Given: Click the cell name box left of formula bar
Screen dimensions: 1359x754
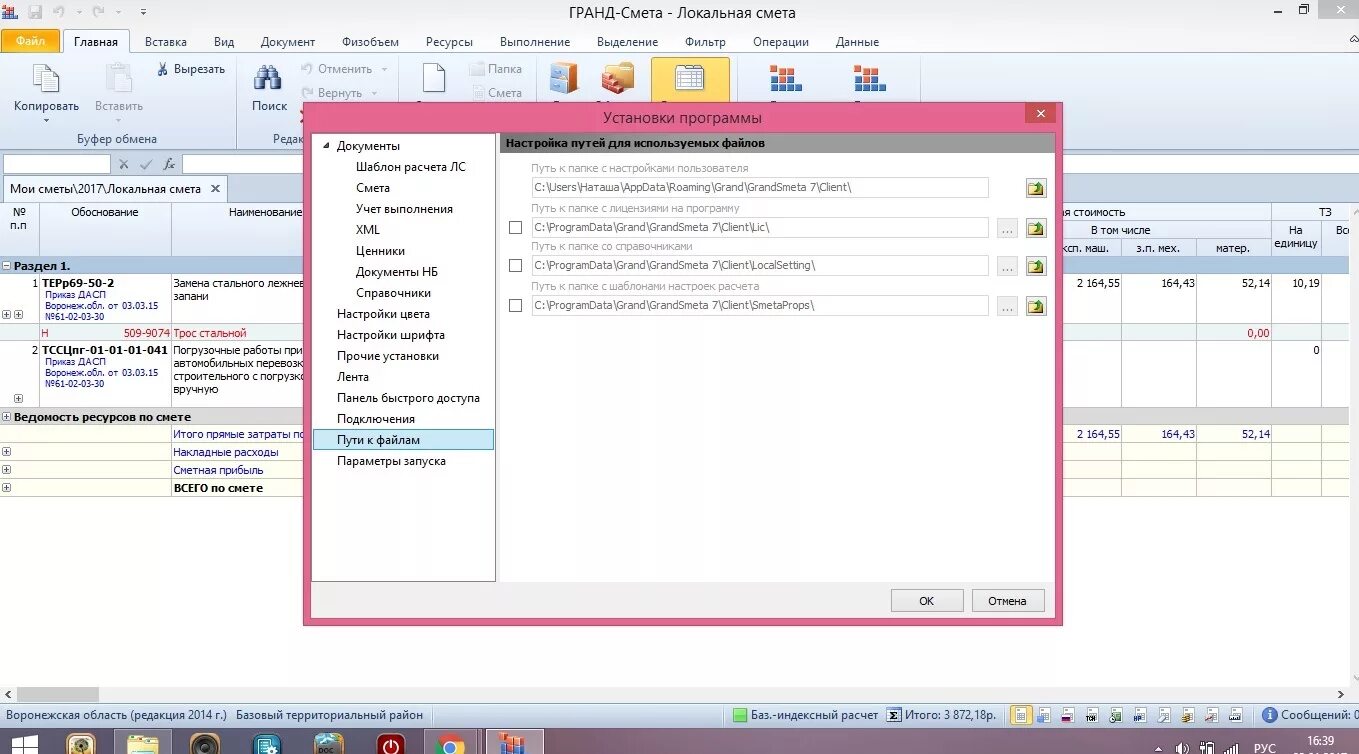Looking at the screenshot, I should (x=56, y=164).
